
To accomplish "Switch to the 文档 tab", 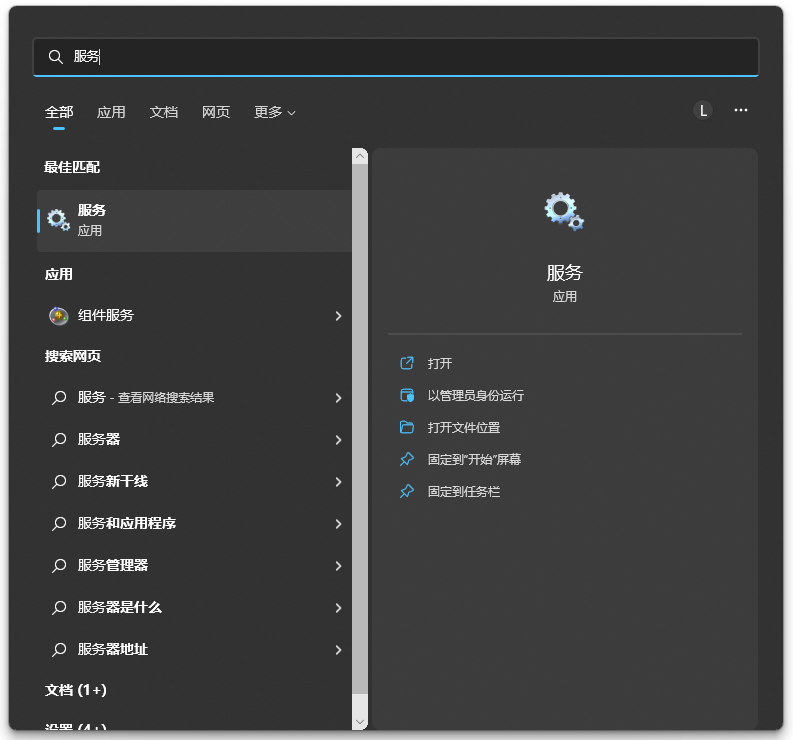I will point(164,112).
